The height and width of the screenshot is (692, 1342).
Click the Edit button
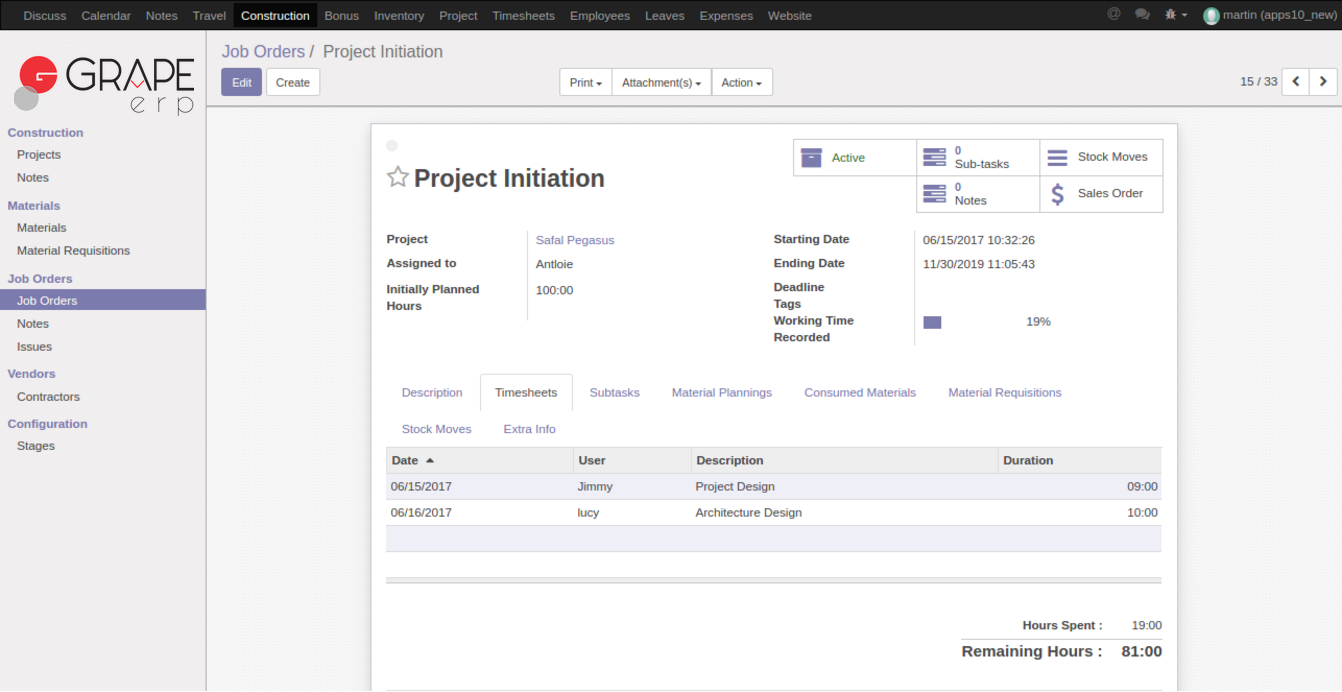[241, 83]
